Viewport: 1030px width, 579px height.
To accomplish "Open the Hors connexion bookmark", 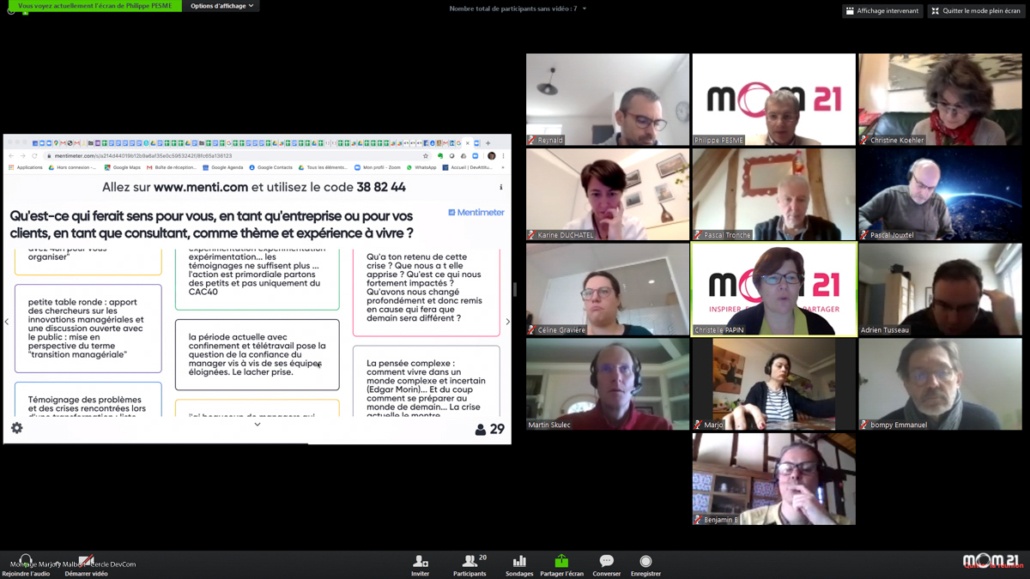I will tap(72, 168).
